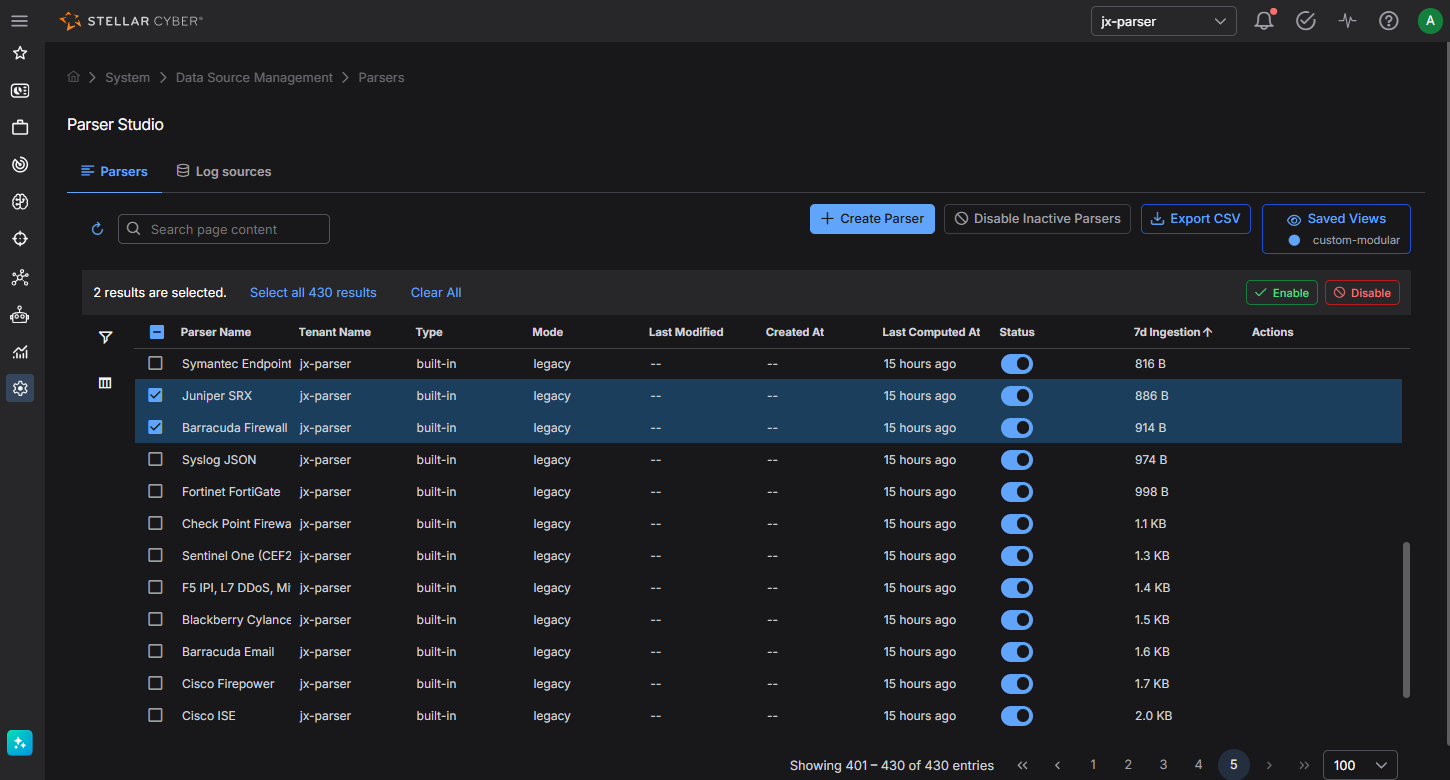Image resolution: width=1450 pixels, height=780 pixels.
Task: Open the column chooser icon
Action: [105, 383]
